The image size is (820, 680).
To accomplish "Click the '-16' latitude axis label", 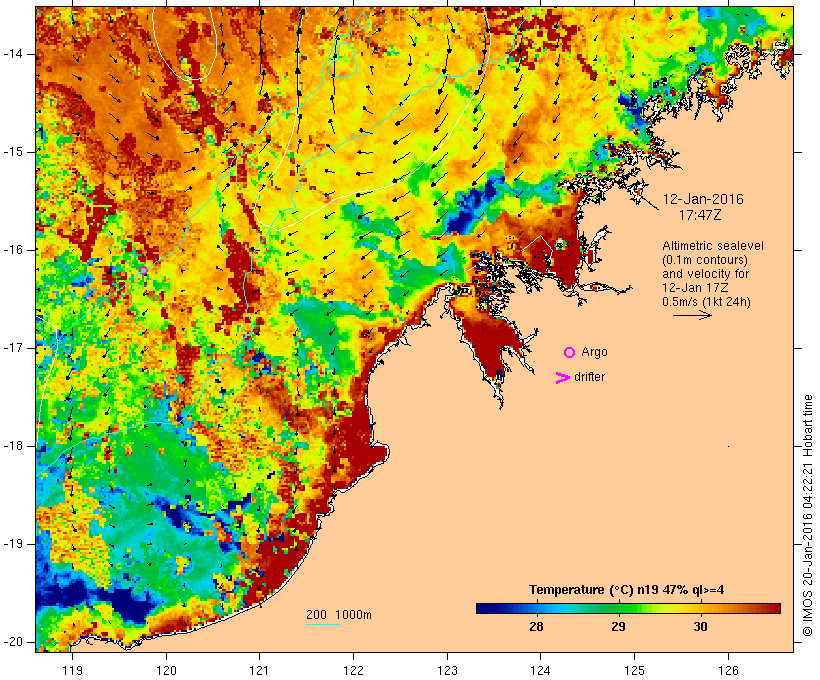I will [x=13, y=250].
